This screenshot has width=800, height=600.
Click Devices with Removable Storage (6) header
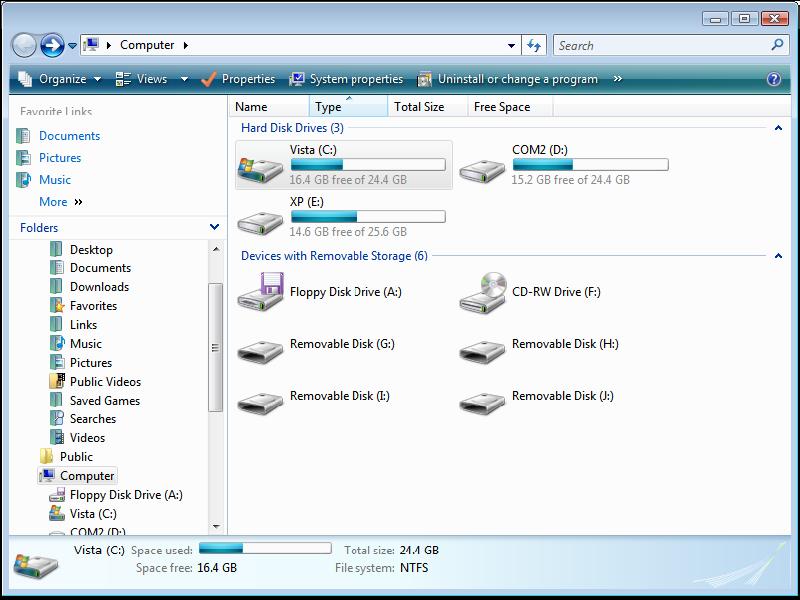pyautogui.click(x=334, y=256)
